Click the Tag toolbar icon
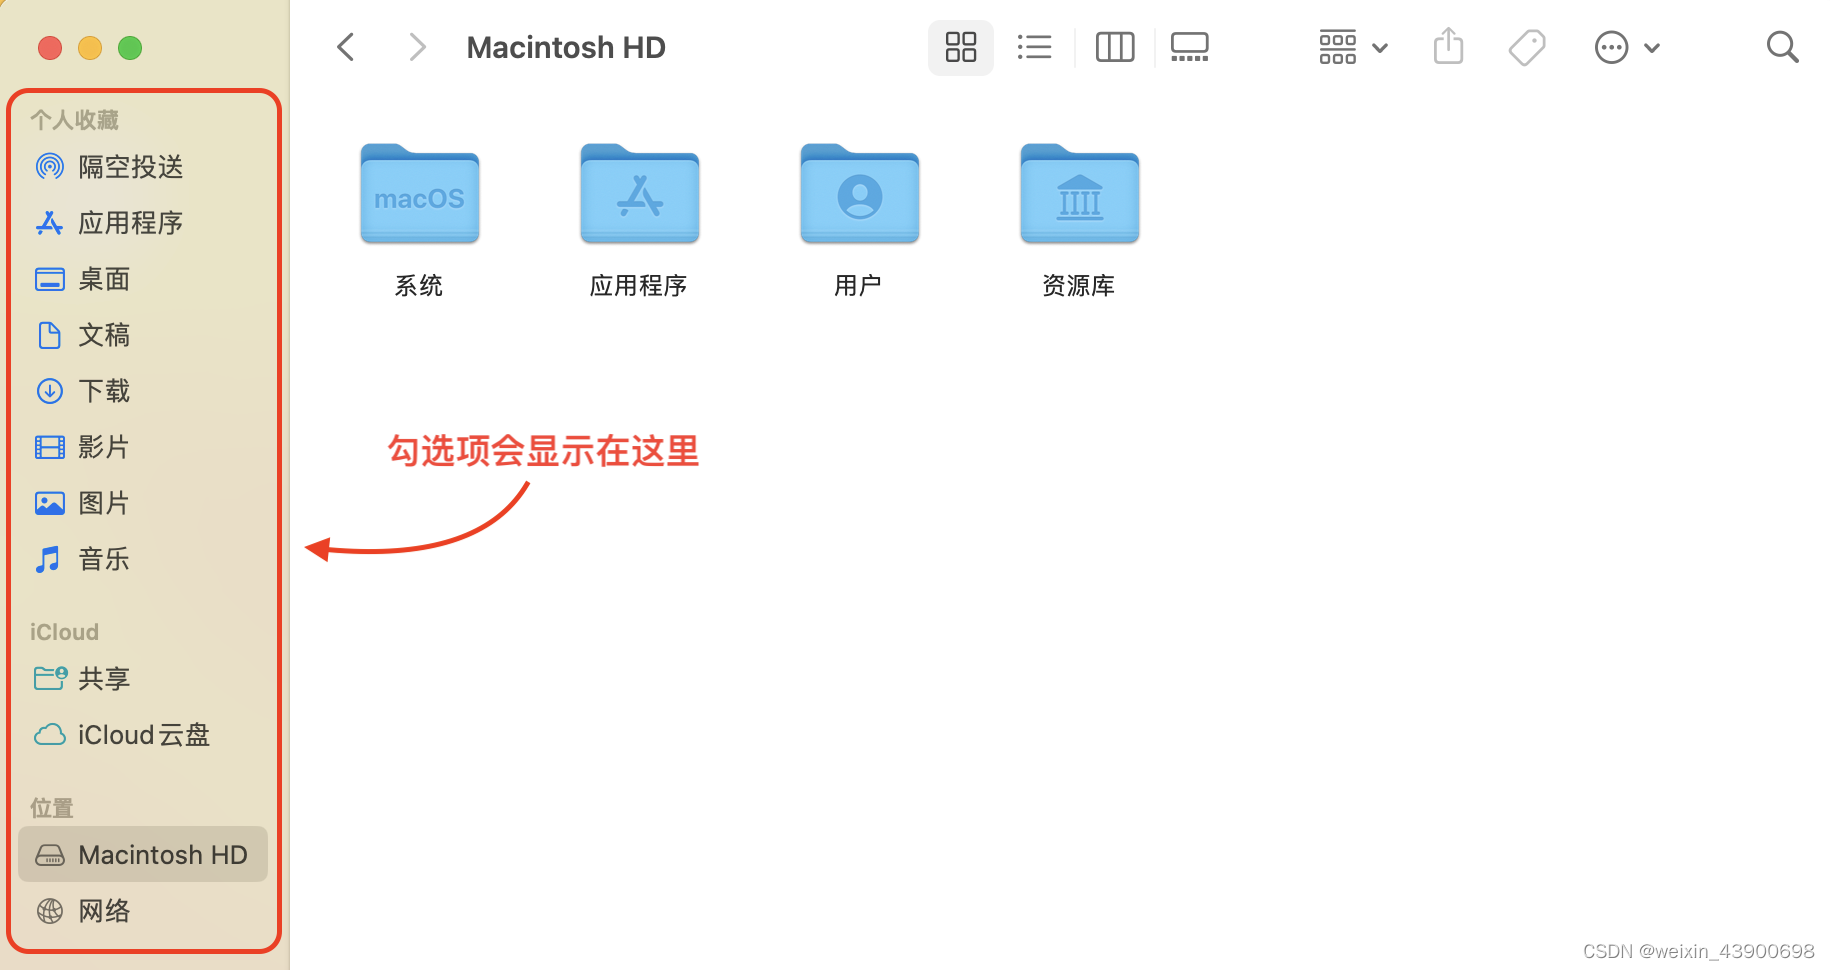The image size is (1830, 970). tap(1527, 47)
